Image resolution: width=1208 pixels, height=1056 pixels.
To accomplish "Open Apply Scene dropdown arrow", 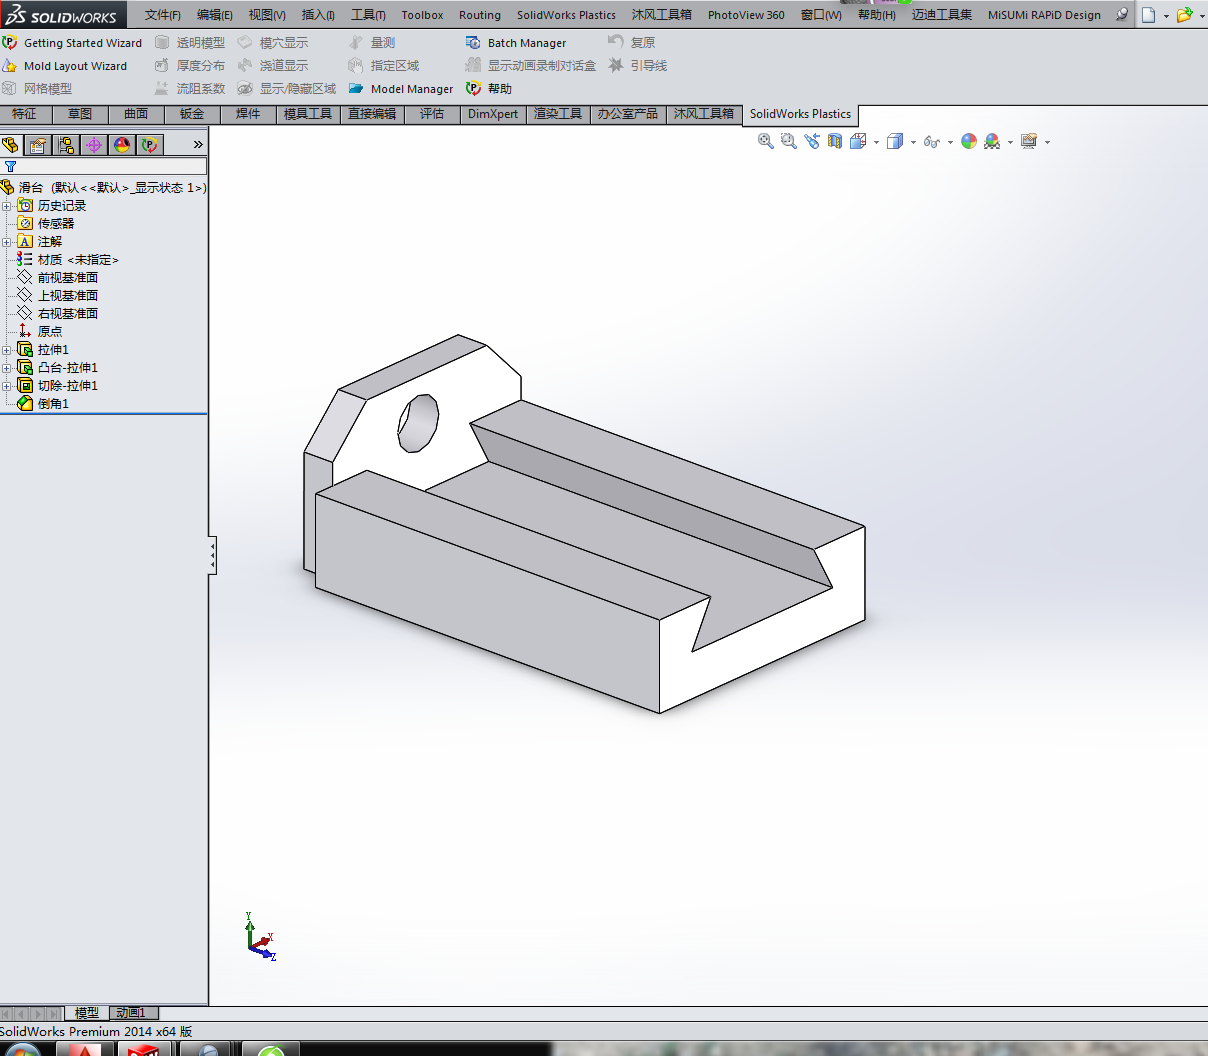I will point(1010,142).
